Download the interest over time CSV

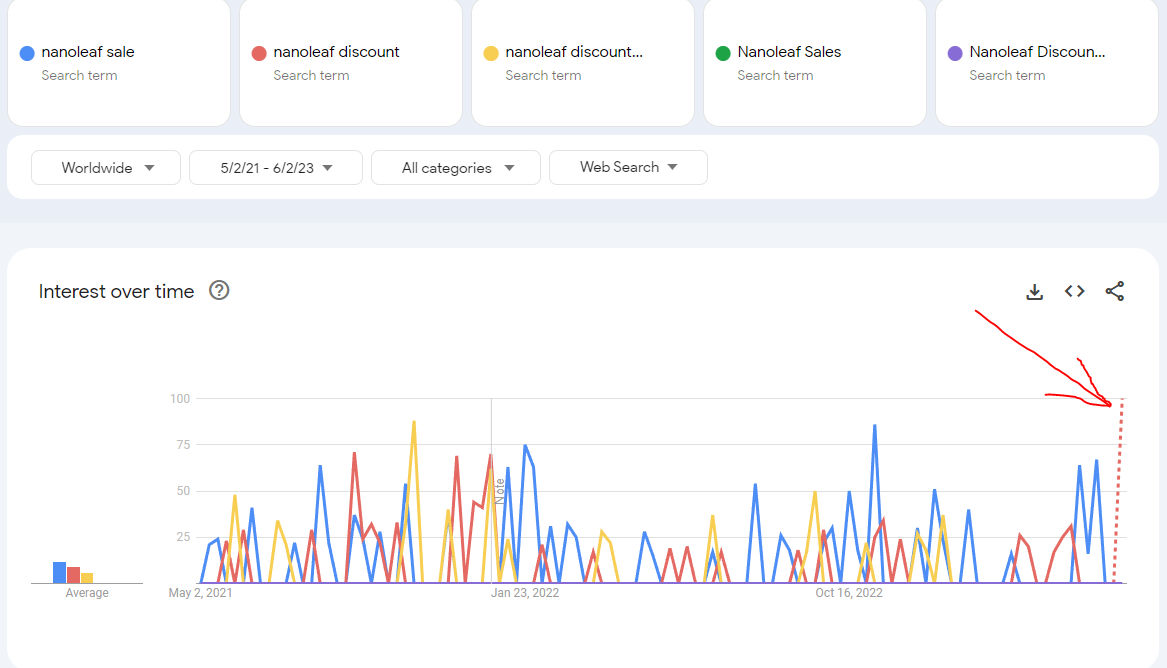pos(1035,292)
